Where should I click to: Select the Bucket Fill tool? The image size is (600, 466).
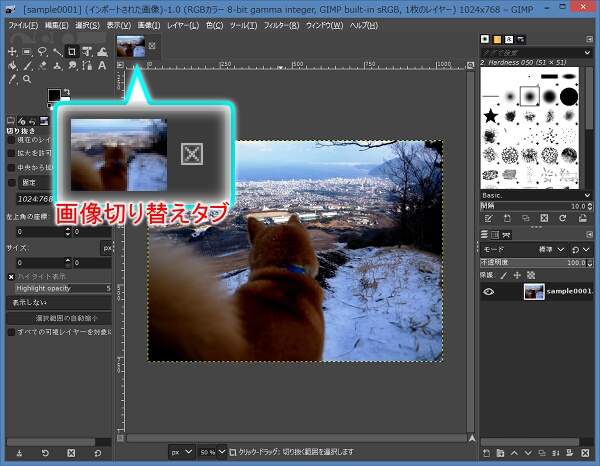click(x=12, y=65)
